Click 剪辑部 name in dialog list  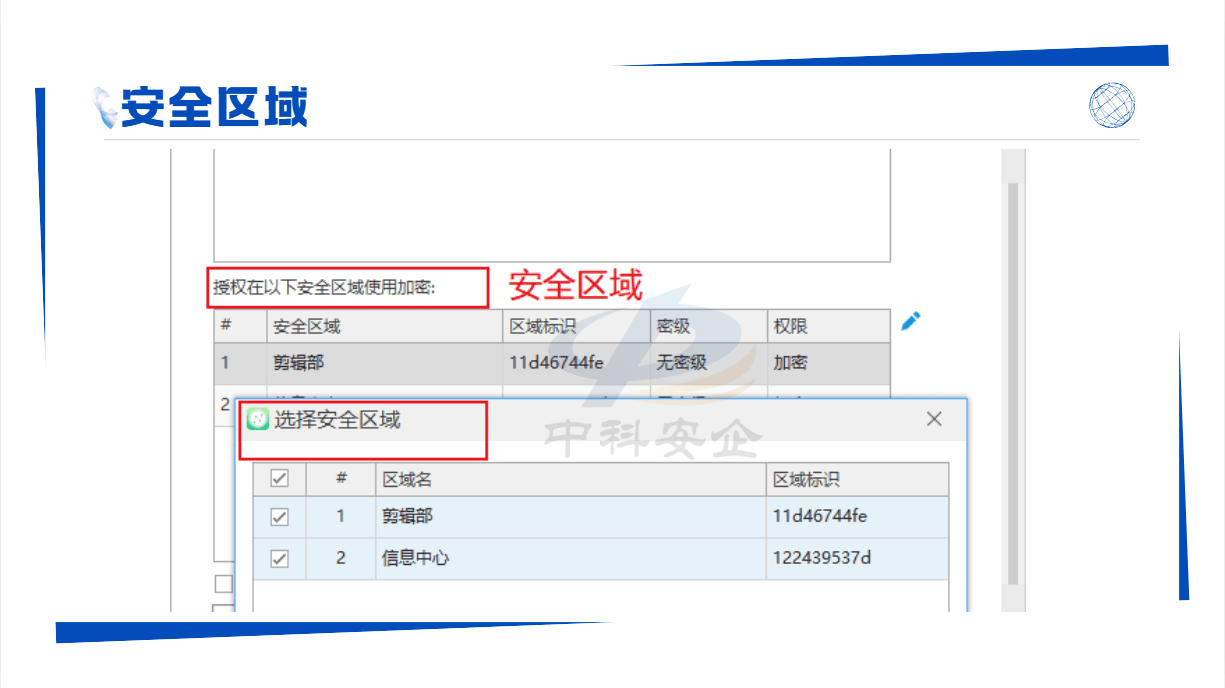pos(407,516)
